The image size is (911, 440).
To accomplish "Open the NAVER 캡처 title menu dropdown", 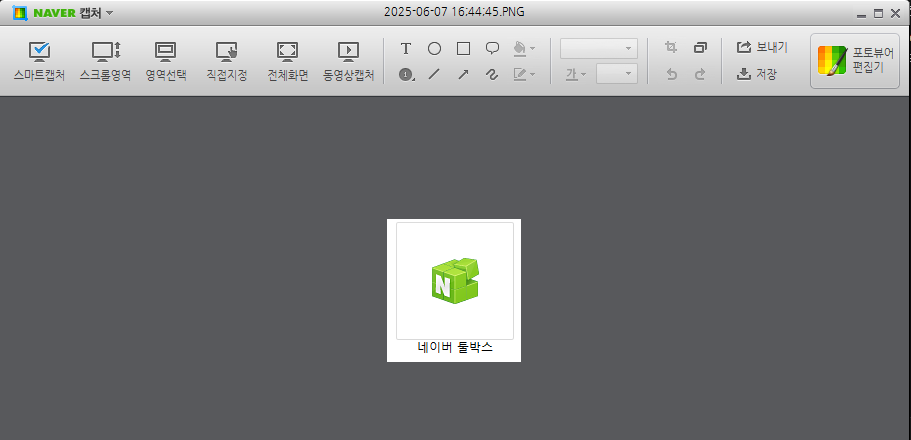I will pos(109,13).
